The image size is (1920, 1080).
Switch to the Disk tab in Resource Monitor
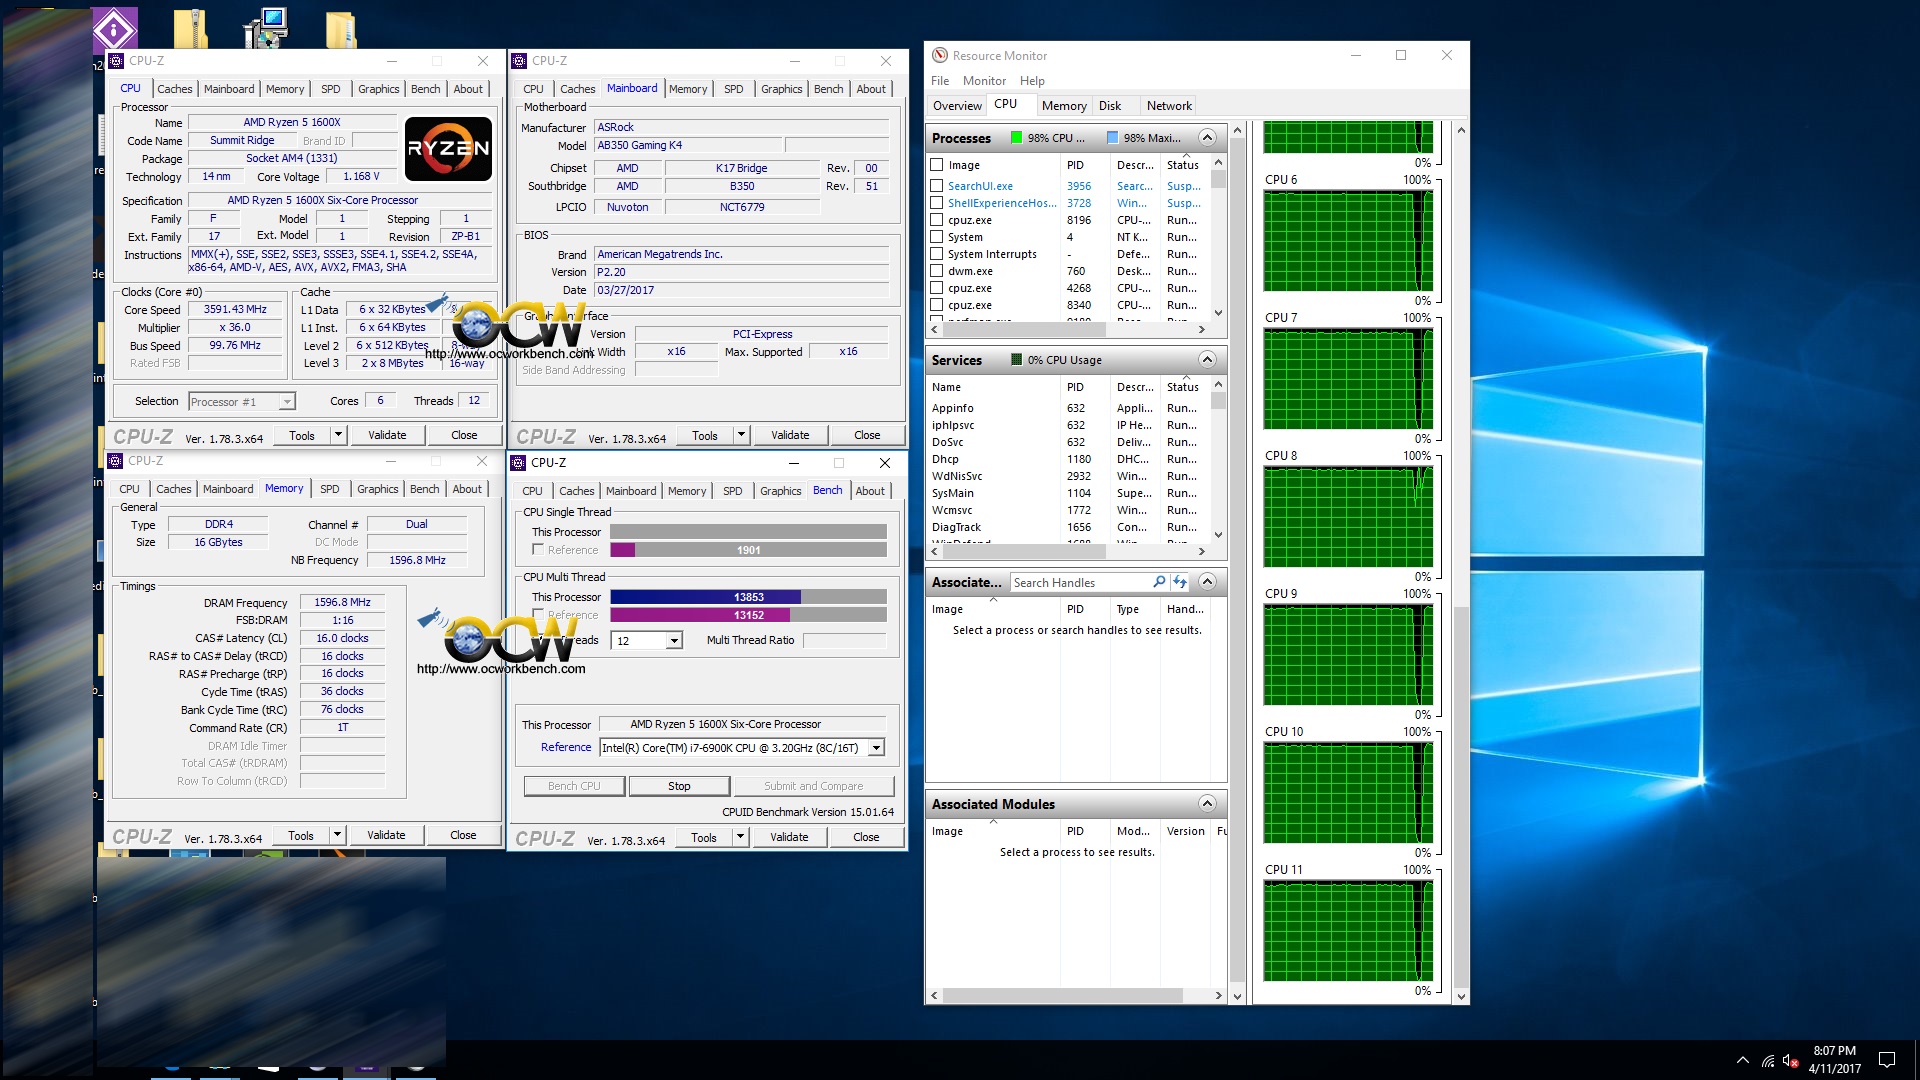(1110, 106)
